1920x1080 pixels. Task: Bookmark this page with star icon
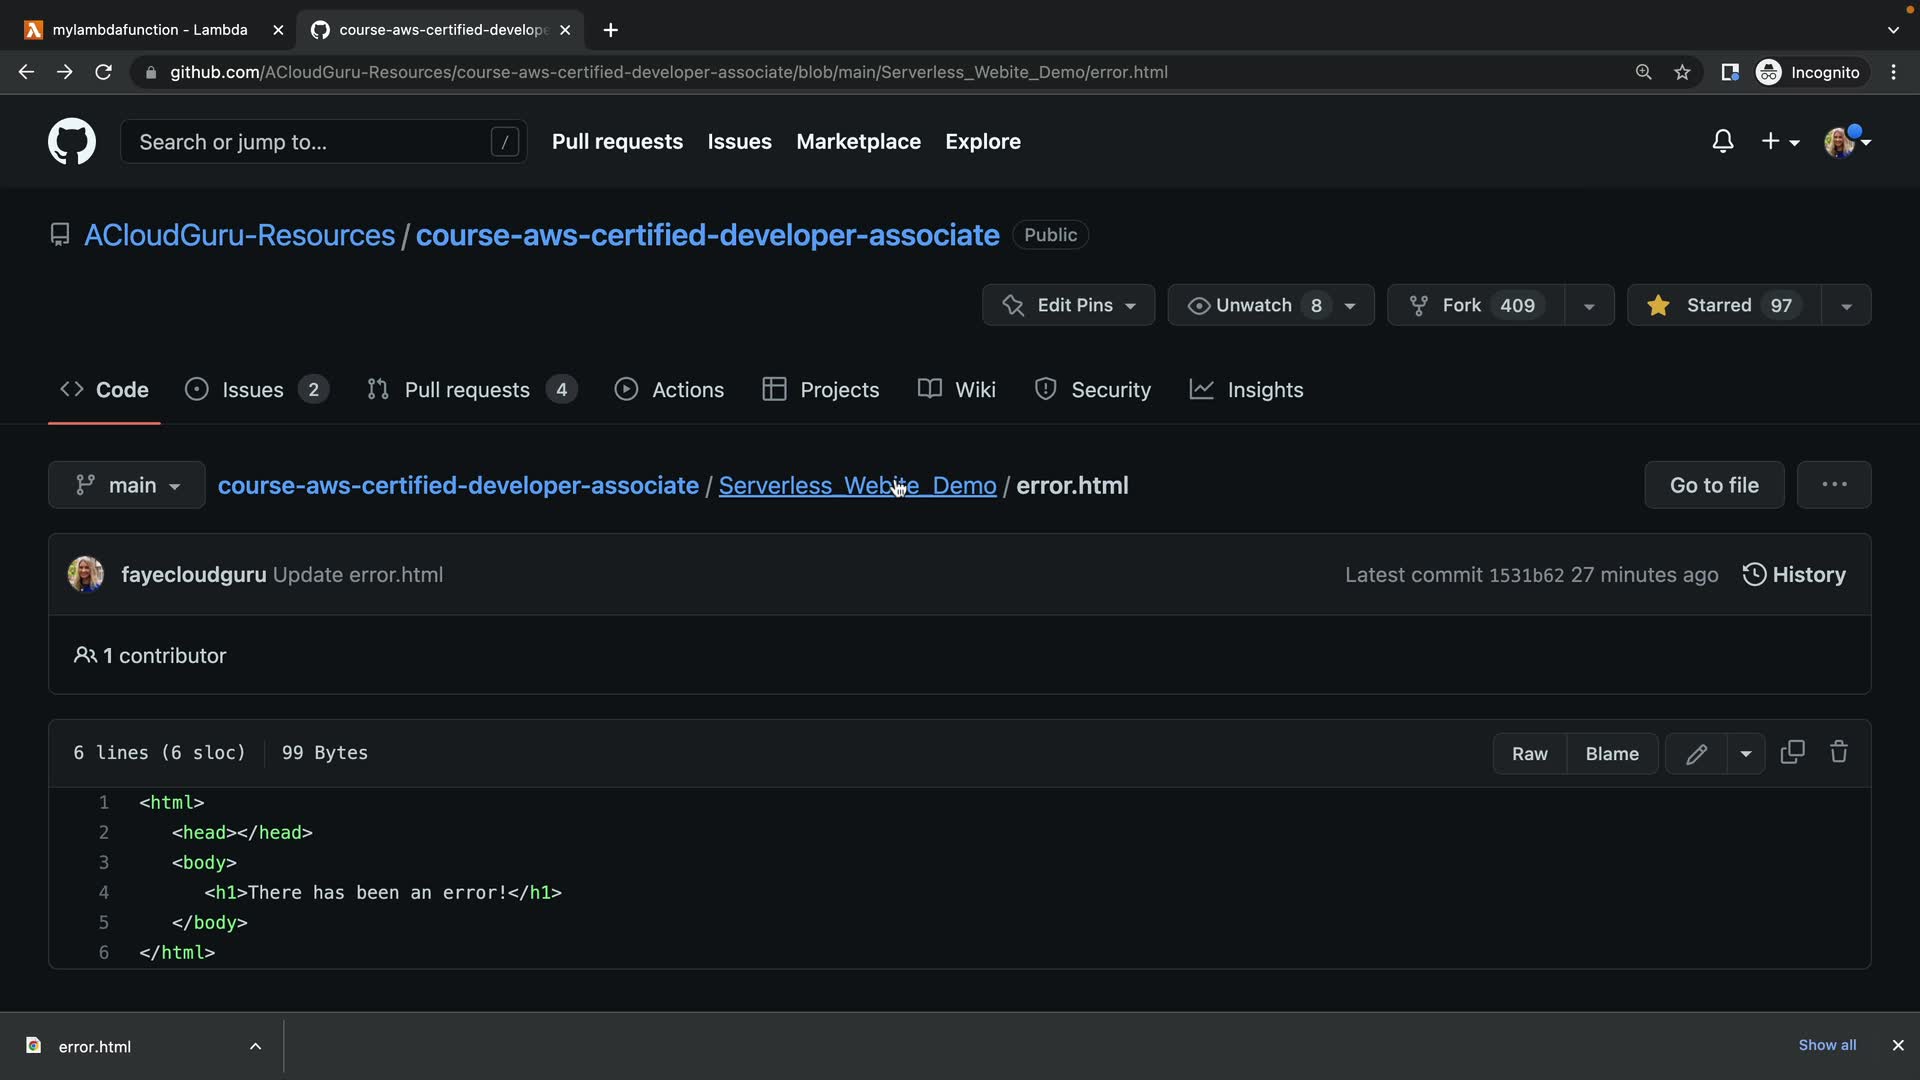[x=1682, y=72]
